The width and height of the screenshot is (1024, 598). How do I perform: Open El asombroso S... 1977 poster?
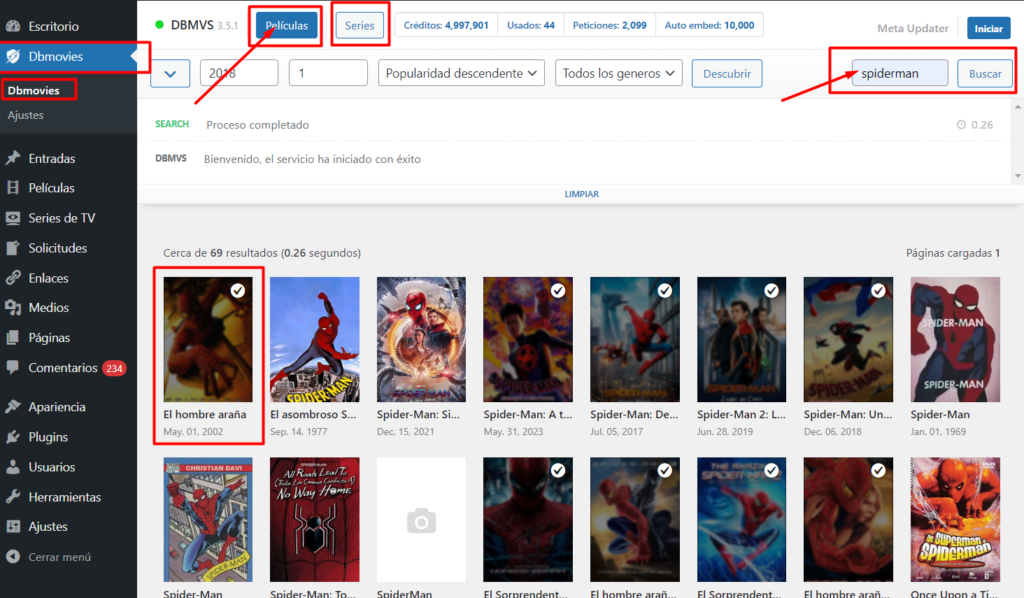click(x=315, y=339)
